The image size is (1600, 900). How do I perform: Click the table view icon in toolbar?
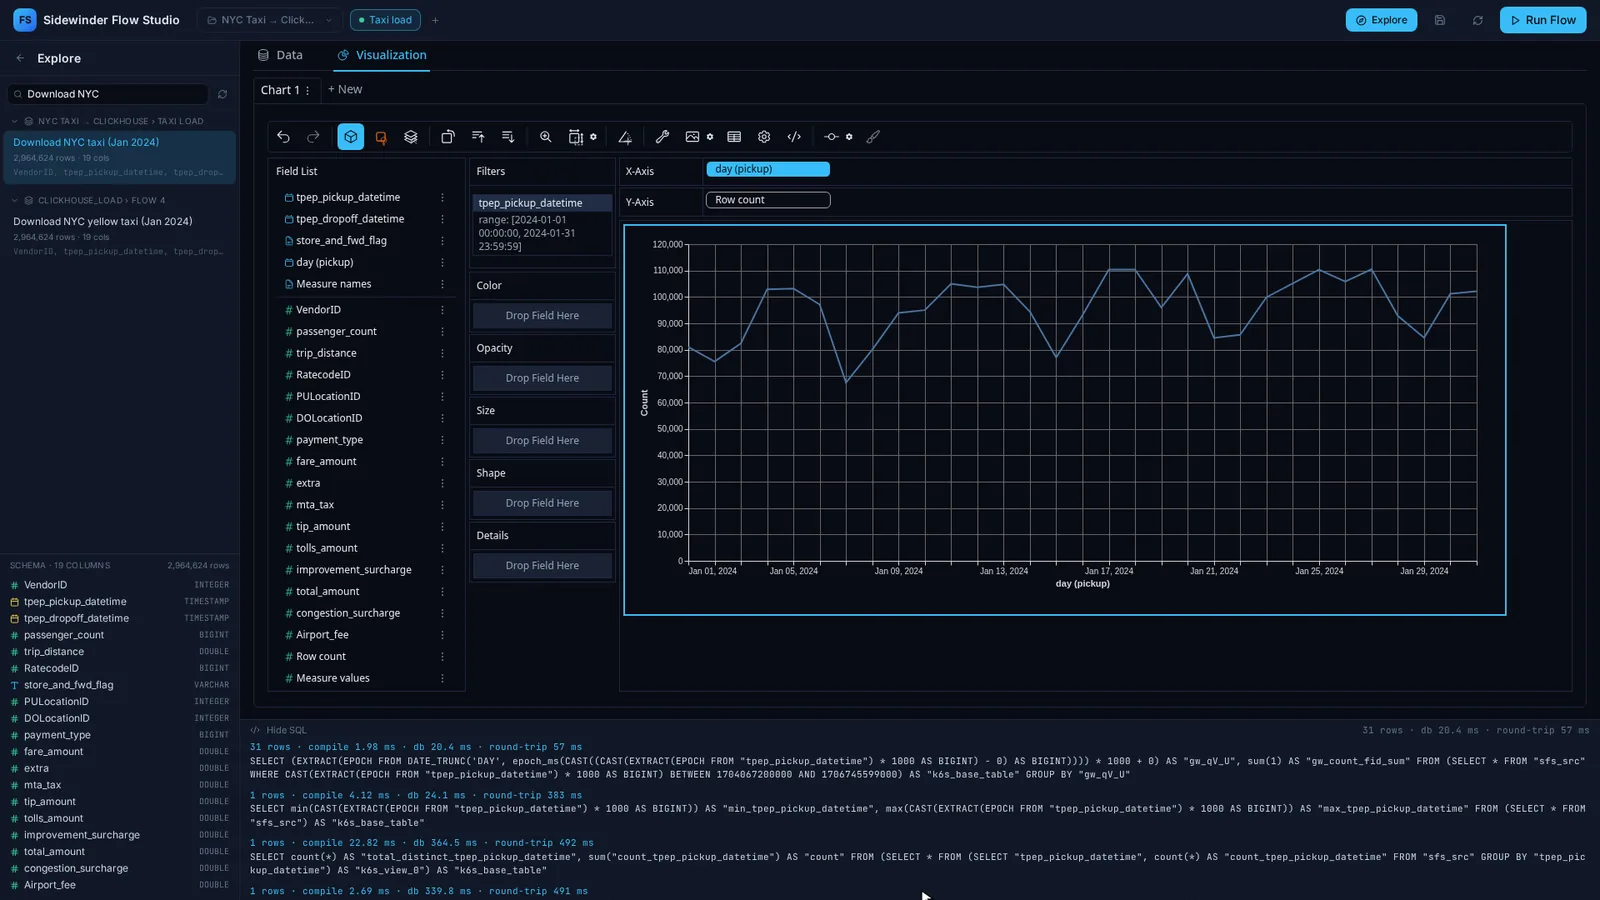click(734, 137)
